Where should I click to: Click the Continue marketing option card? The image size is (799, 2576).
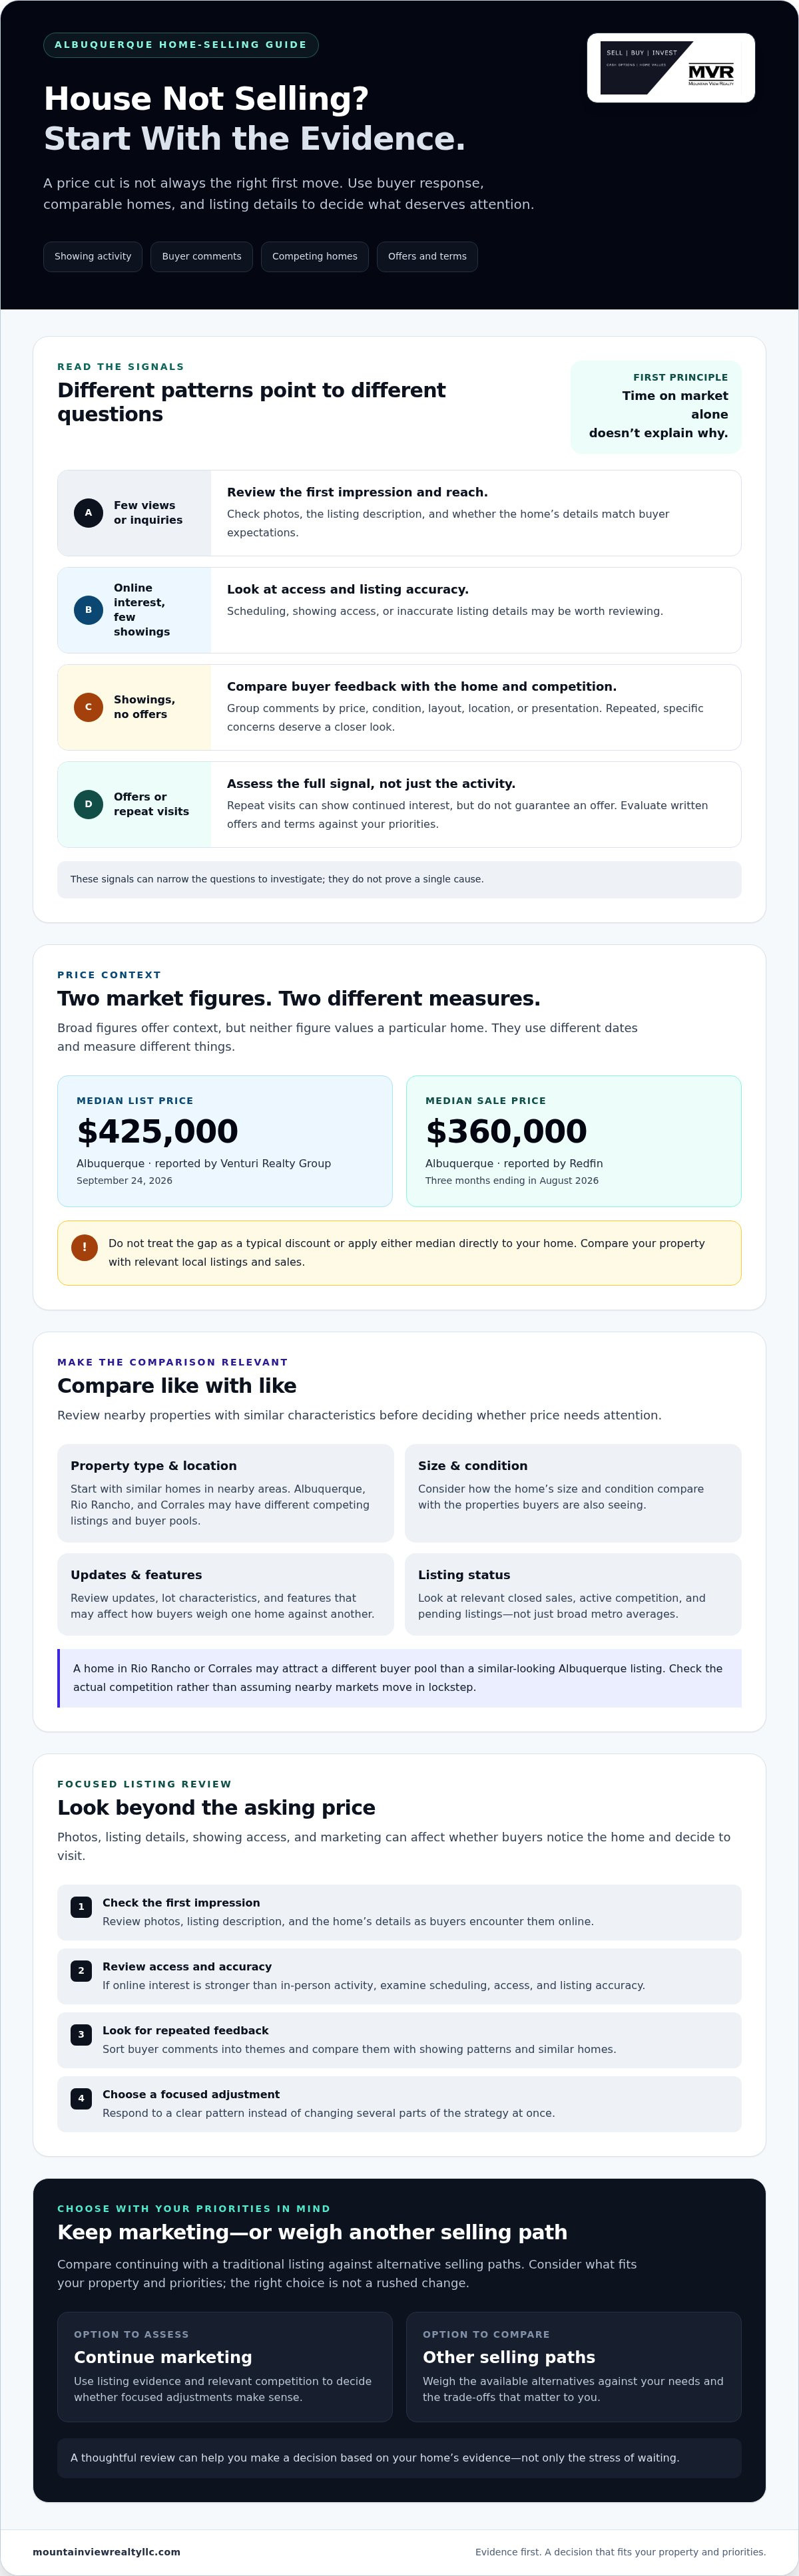pyautogui.click(x=225, y=2367)
